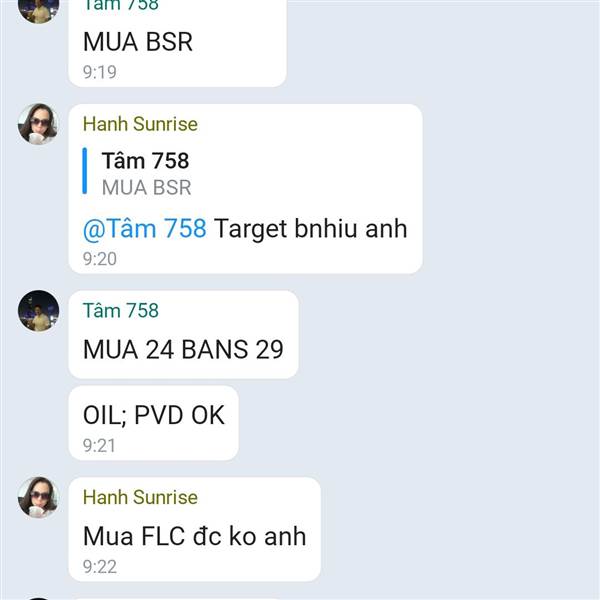
Task: Select the MUA BSR message bubble at top
Action: click(177, 42)
